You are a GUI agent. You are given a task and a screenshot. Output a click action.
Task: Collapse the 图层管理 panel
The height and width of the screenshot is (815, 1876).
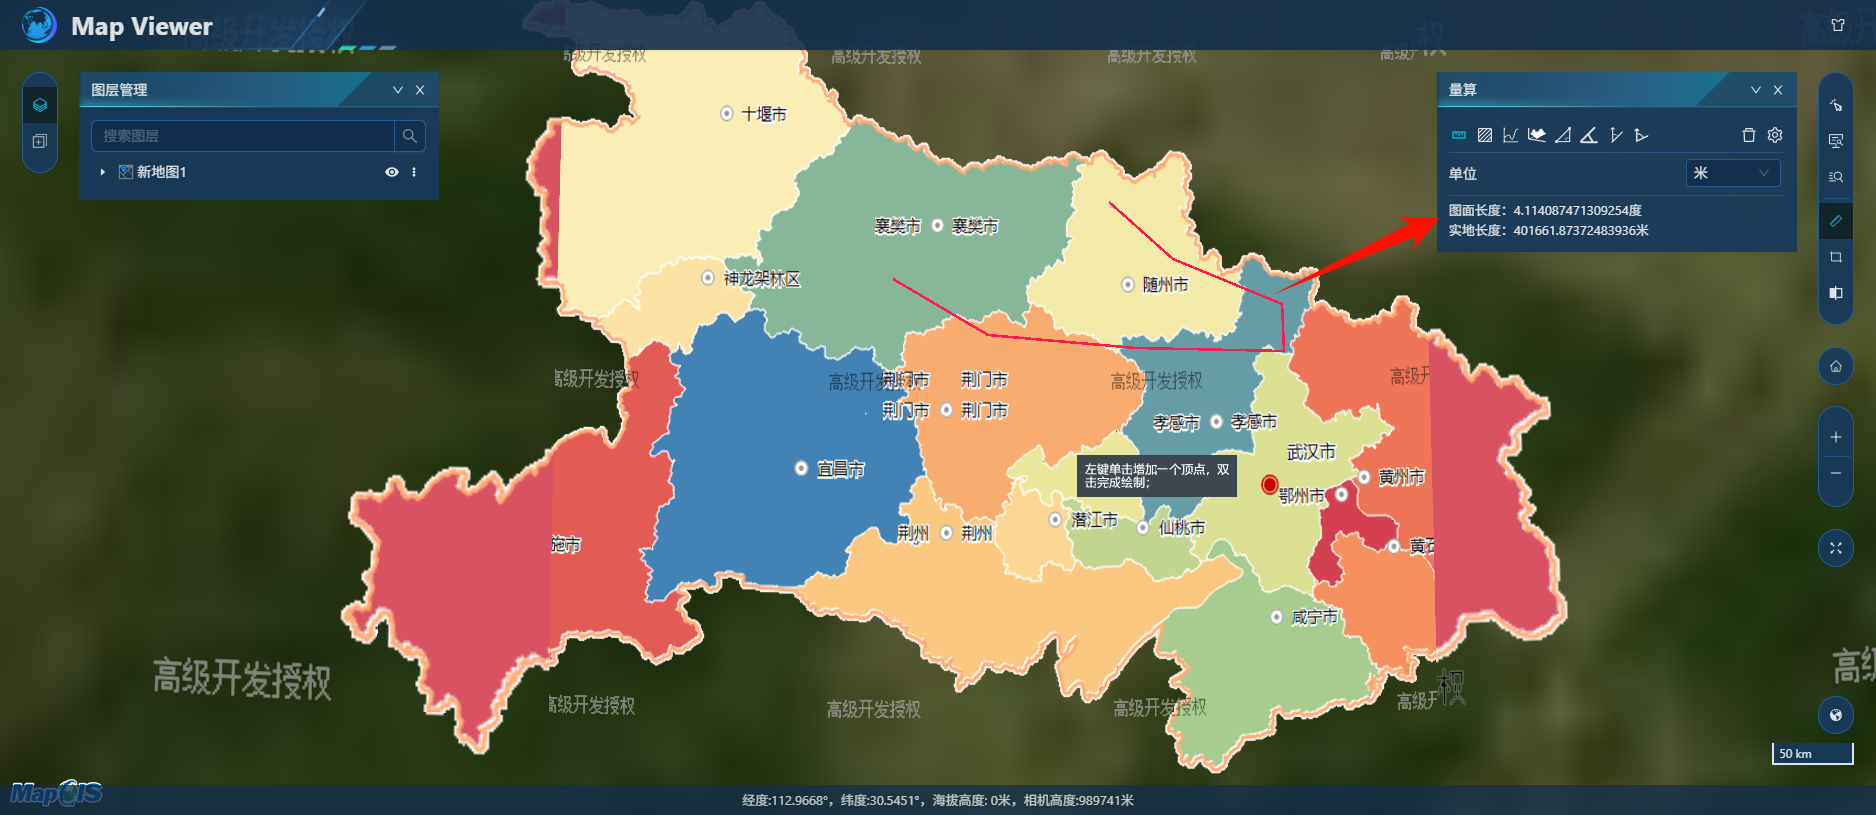pos(397,90)
